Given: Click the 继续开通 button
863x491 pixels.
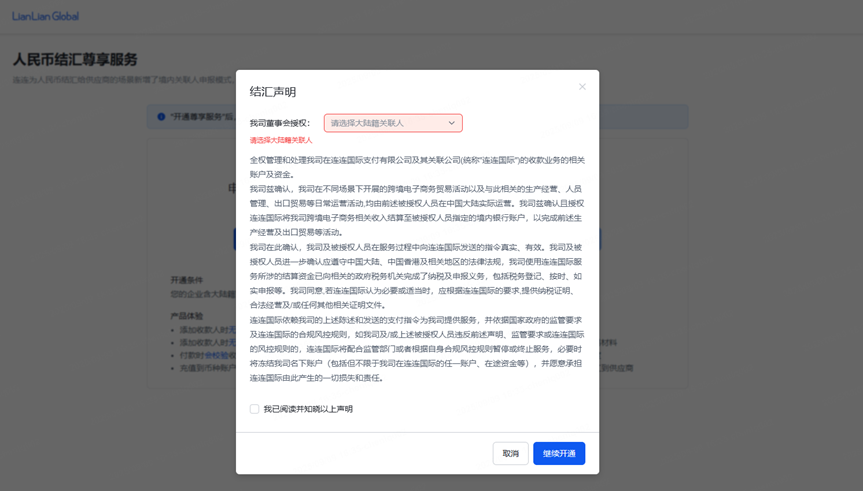Looking at the screenshot, I should (x=559, y=454).
